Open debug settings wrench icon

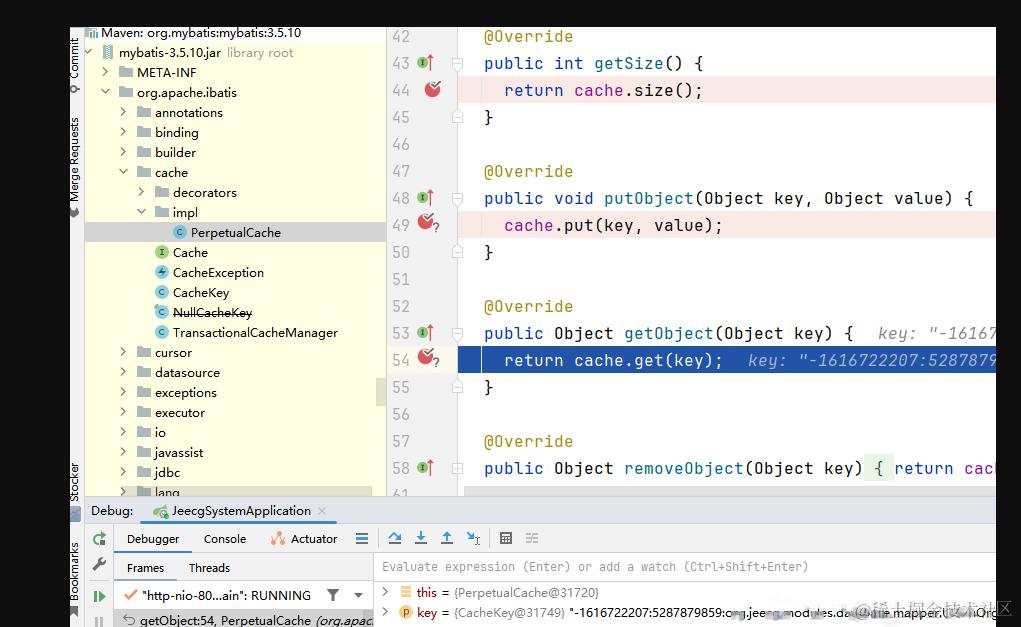point(99,564)
